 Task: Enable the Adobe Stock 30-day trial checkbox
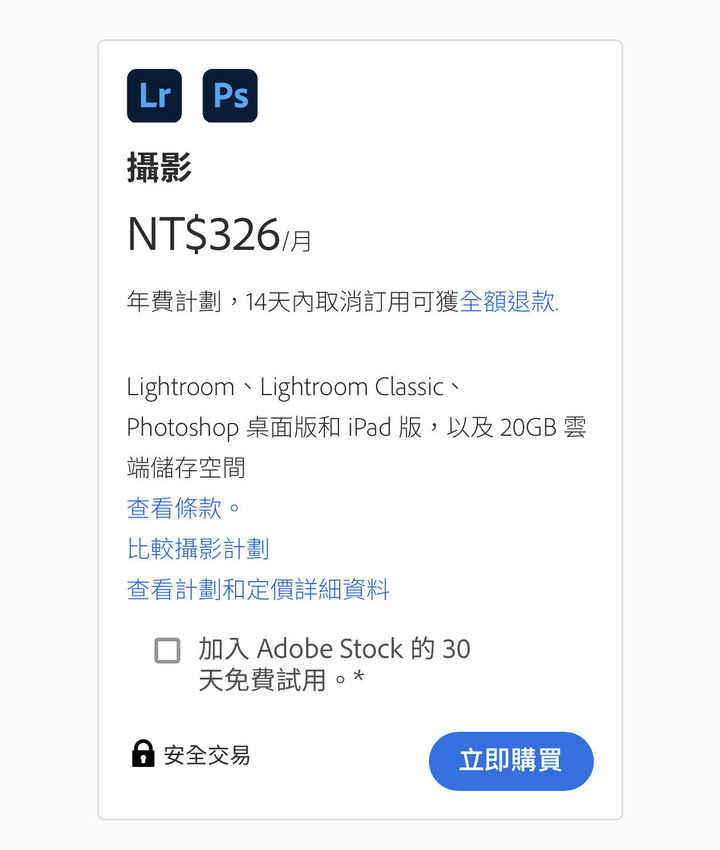coord(168,651)
